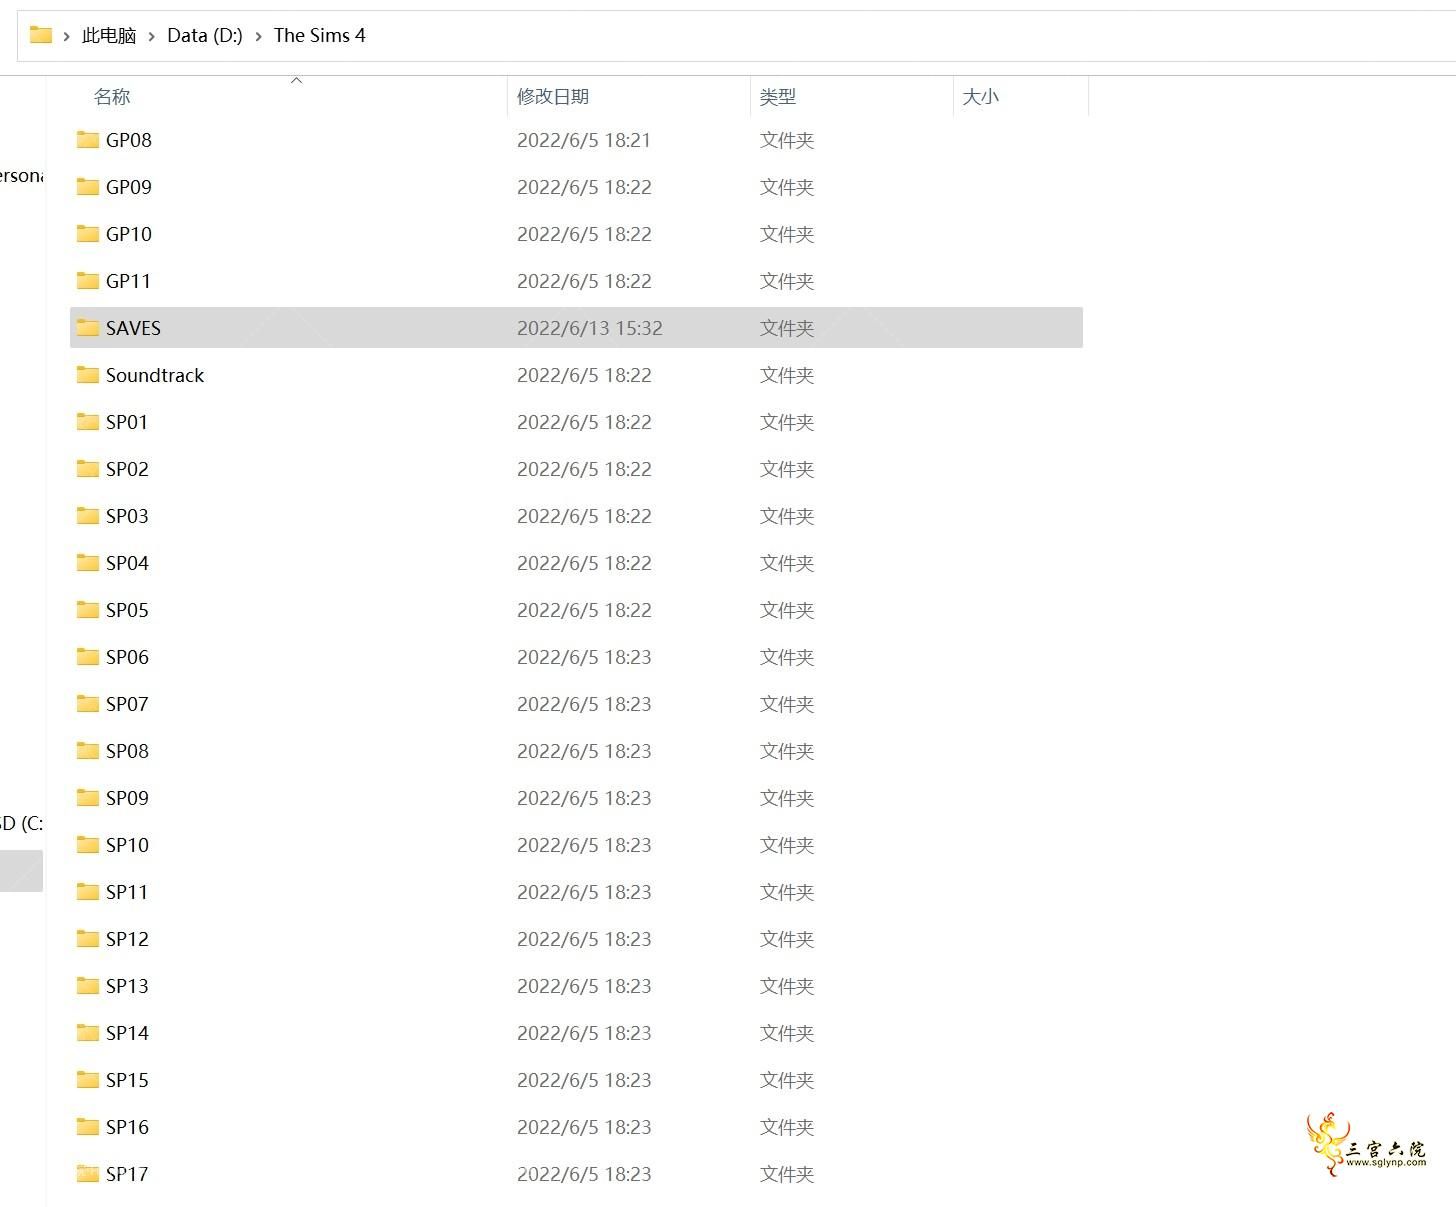Click the SP05 folder icon

pos(88,610)
